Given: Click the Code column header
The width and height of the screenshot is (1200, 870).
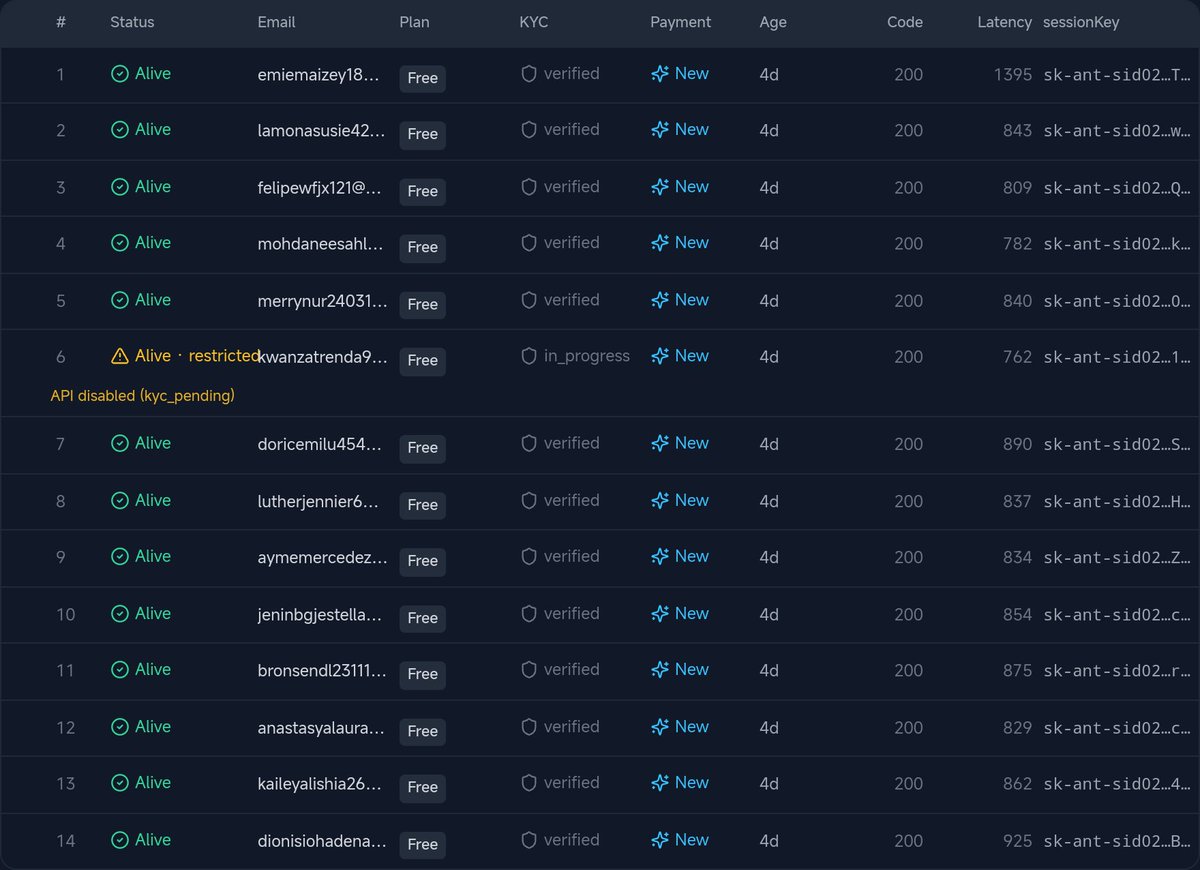Looking at the screenshot, I should (905, 22).
